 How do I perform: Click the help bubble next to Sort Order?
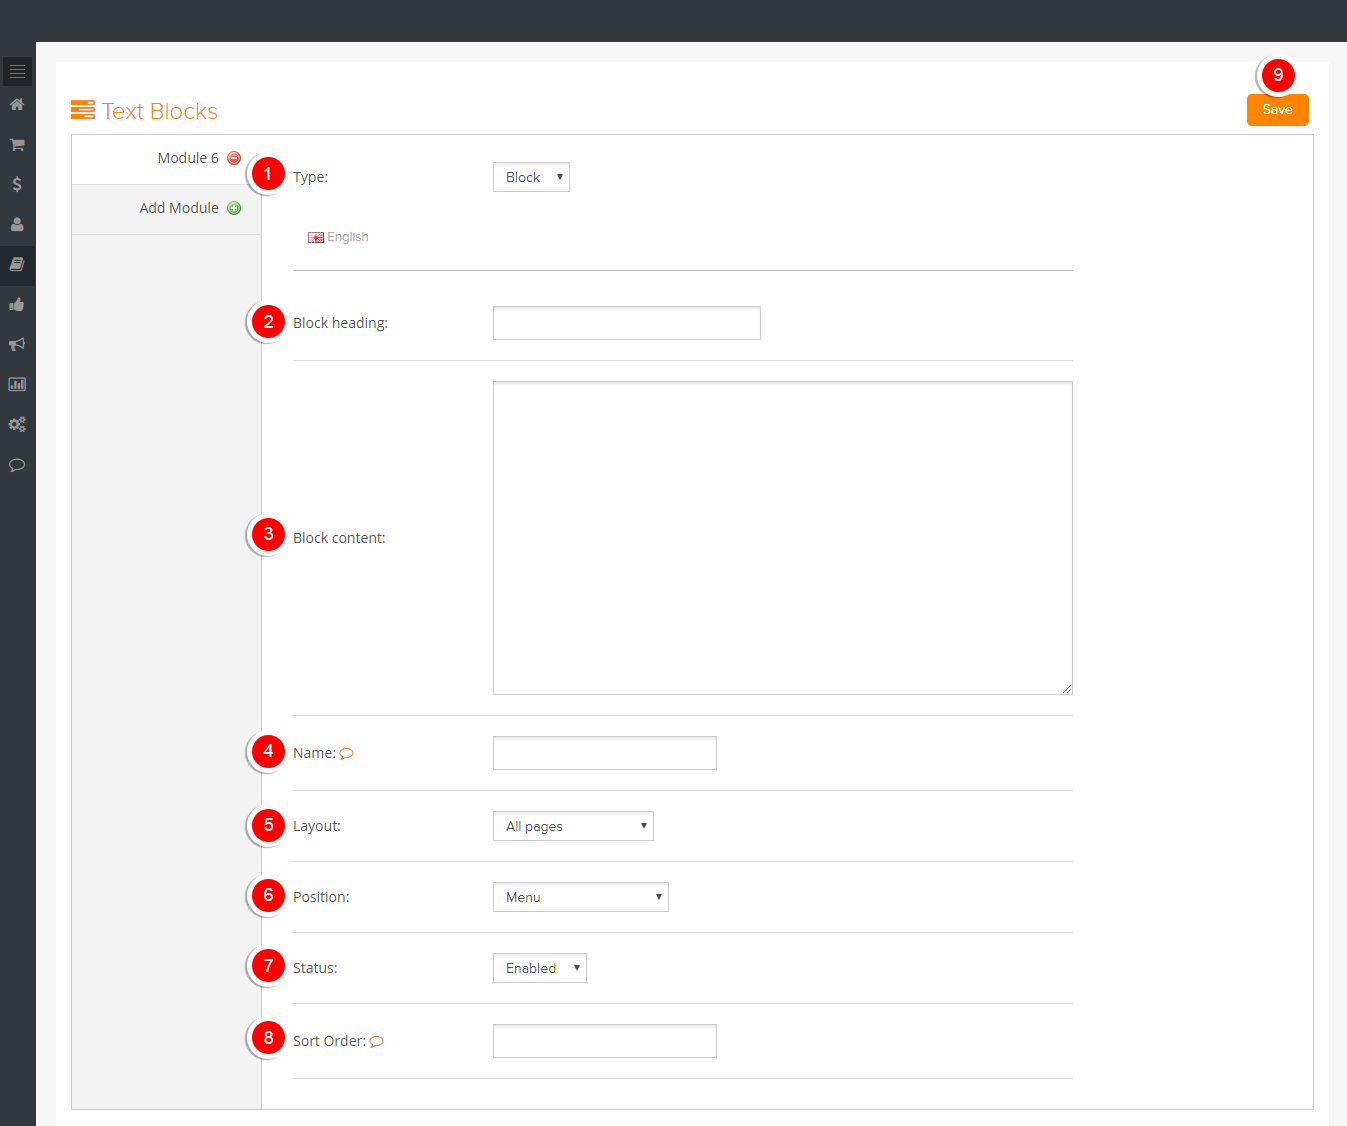pyautogui.click(x=377, y=1042)
